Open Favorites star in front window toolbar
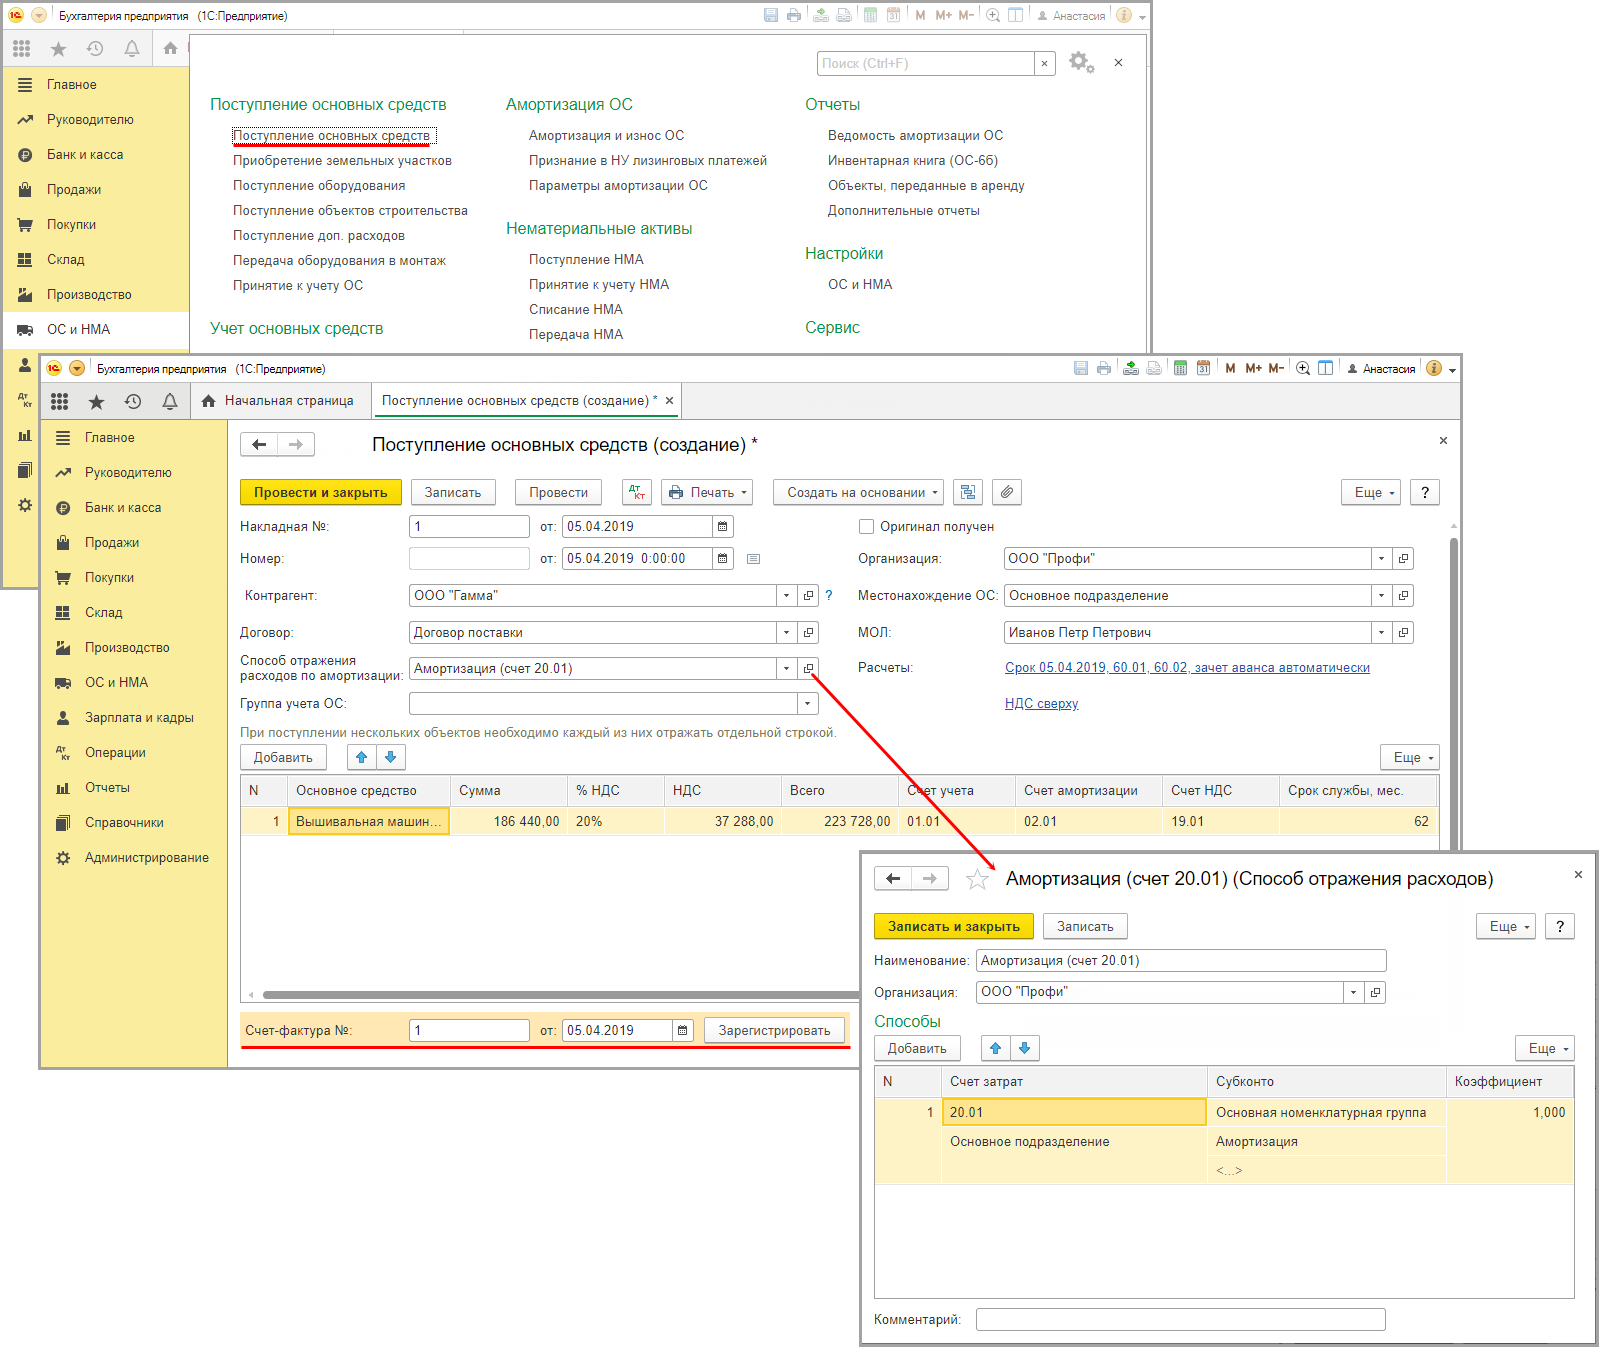 (x=96, y=401)
